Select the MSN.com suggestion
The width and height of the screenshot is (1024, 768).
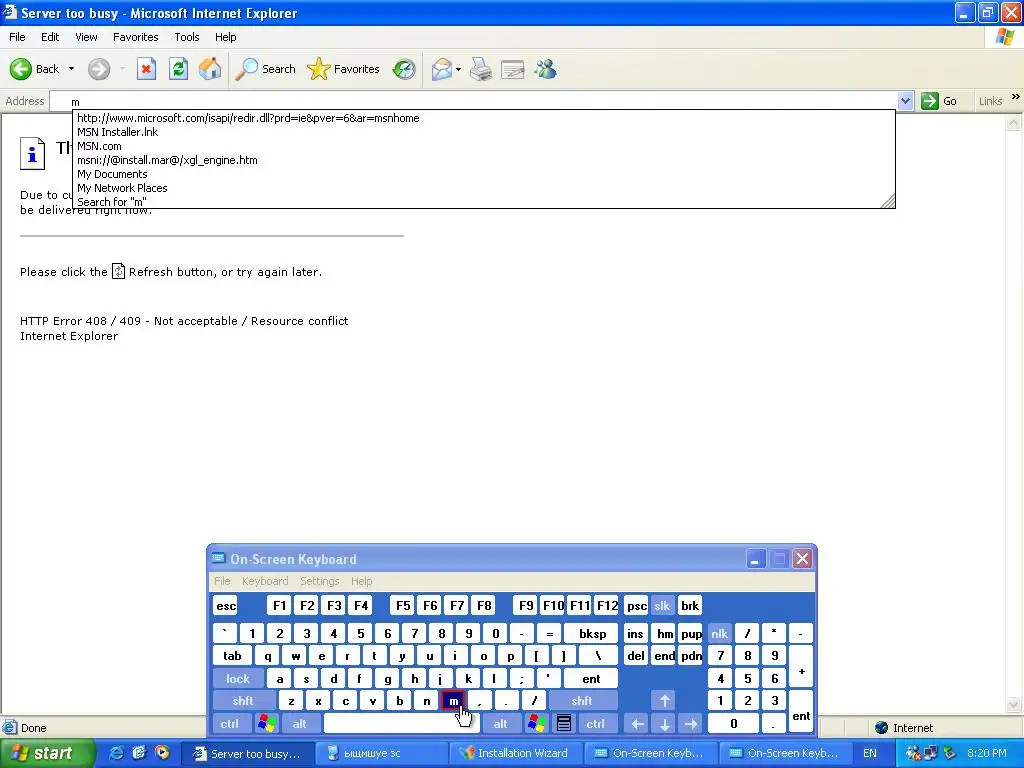483,146
